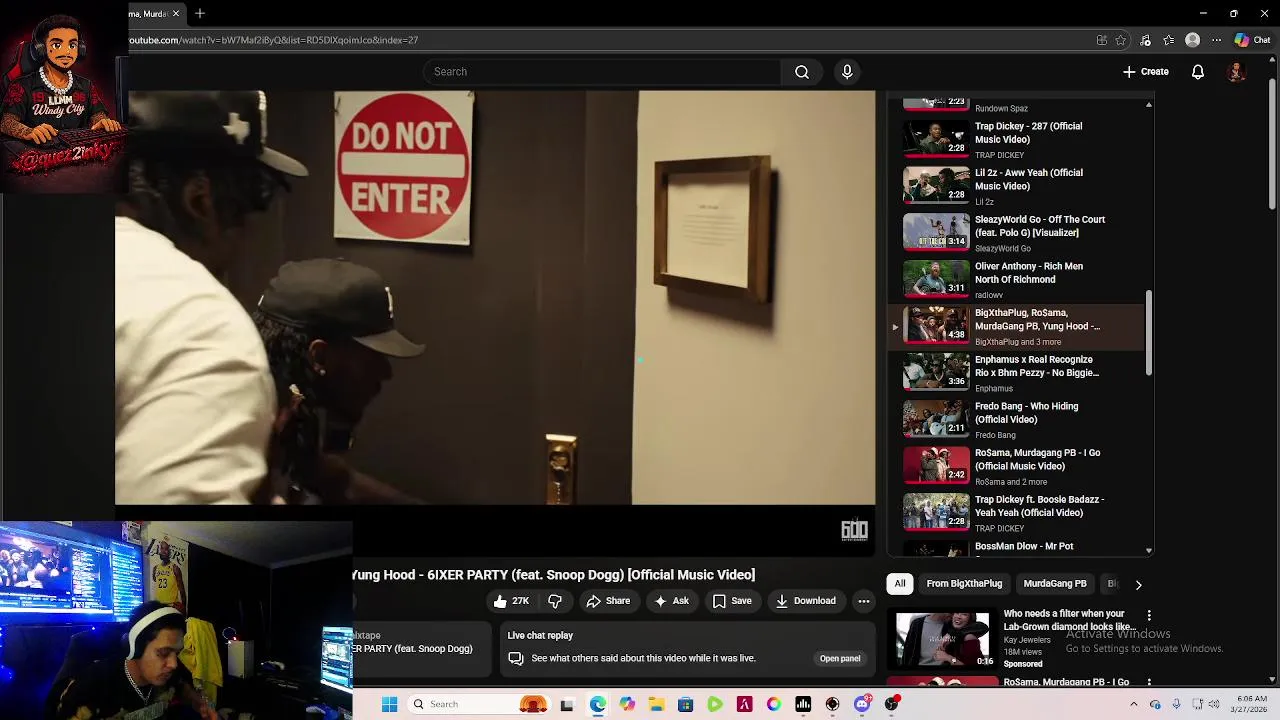This screenshot has height=720, width=1280.
Task: Click the app-available icon in address bar
Action: (1102, 40)
